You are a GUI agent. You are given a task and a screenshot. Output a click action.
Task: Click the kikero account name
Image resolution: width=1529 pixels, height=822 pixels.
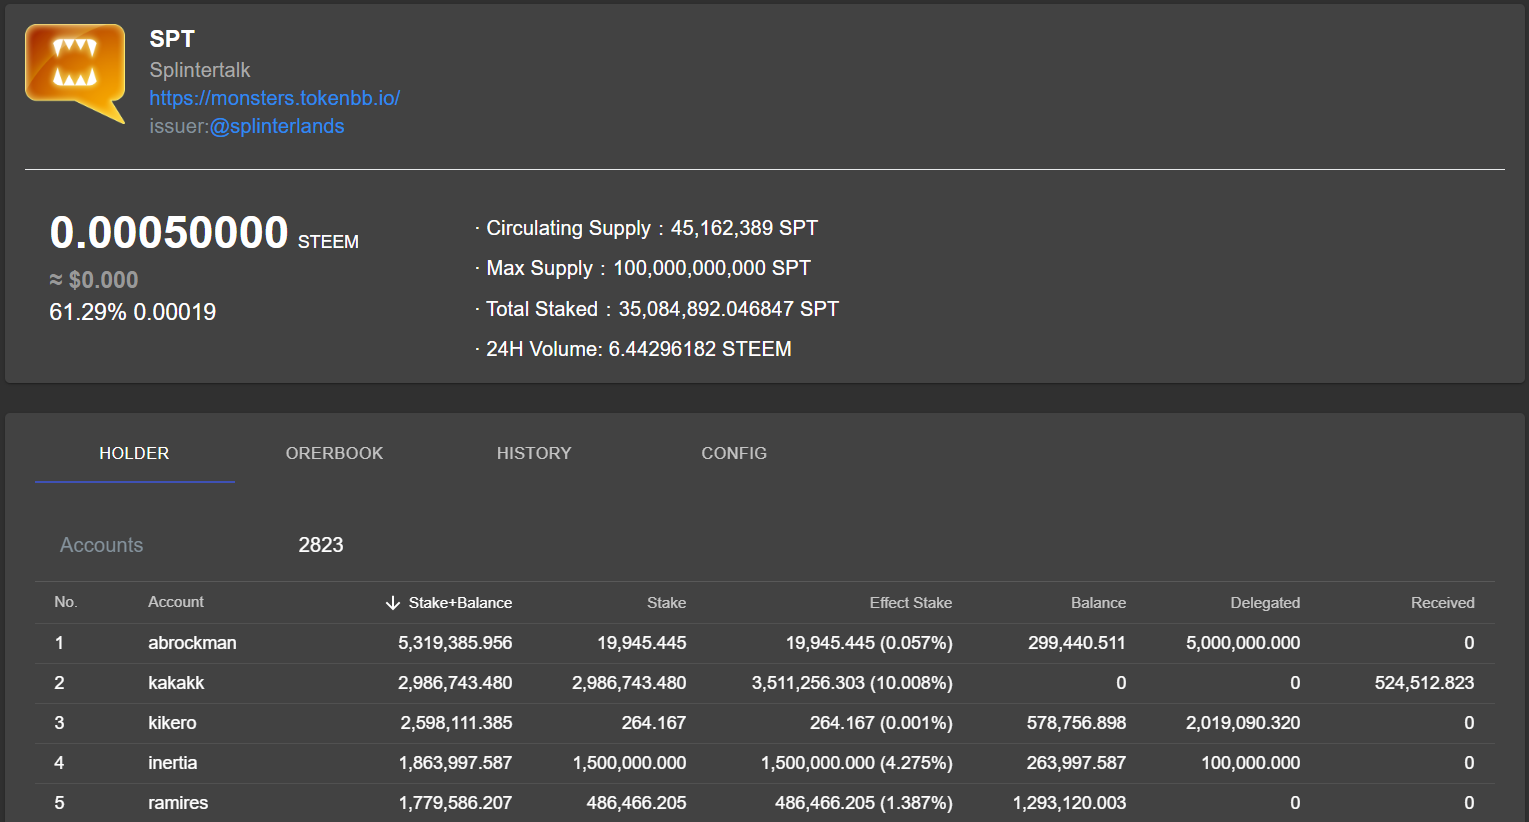(172, 723)
